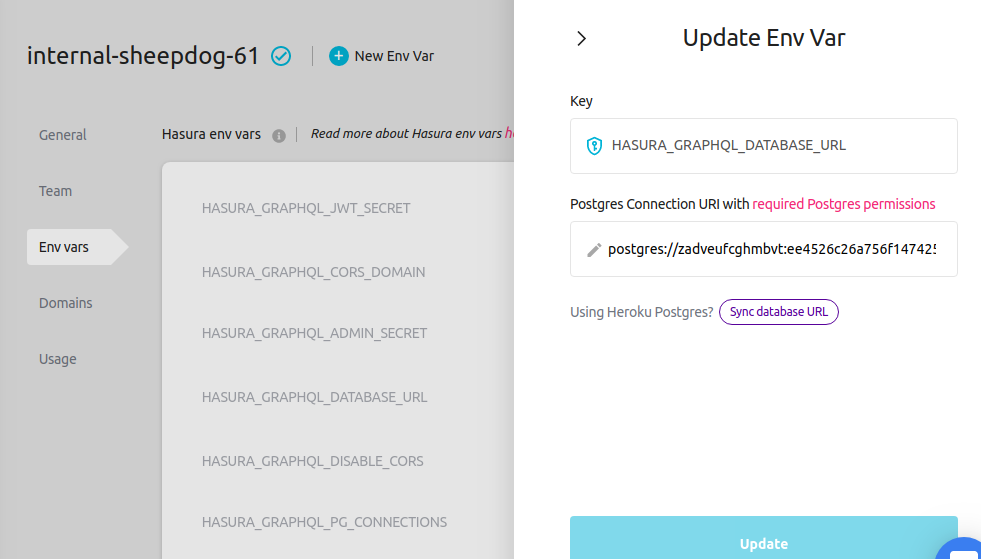Switch to the Team tab

click(55, 191)
